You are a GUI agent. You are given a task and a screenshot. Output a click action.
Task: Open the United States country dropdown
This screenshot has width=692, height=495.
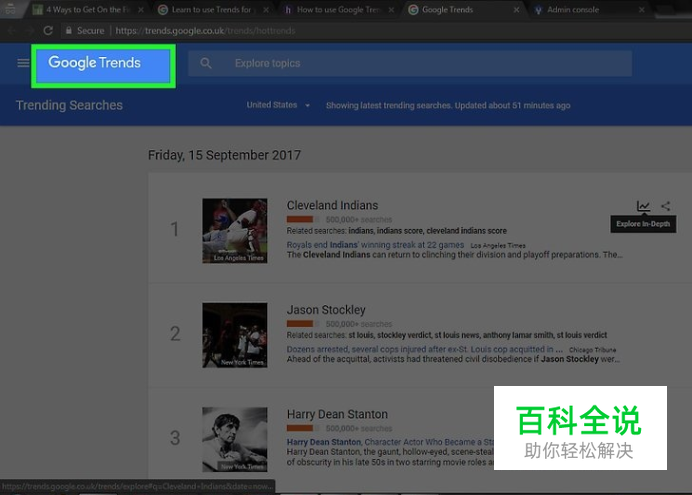pyautogui.click(x=278, y=105)
